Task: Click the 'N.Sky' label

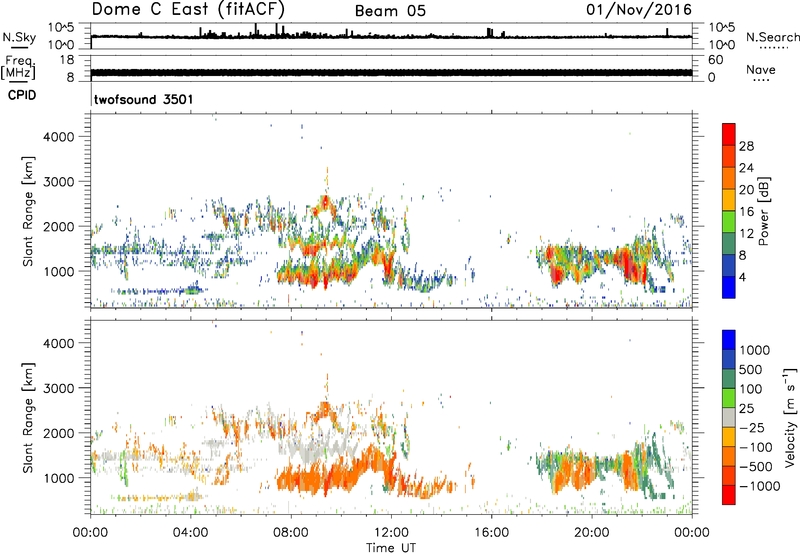Action: [19, 37]
